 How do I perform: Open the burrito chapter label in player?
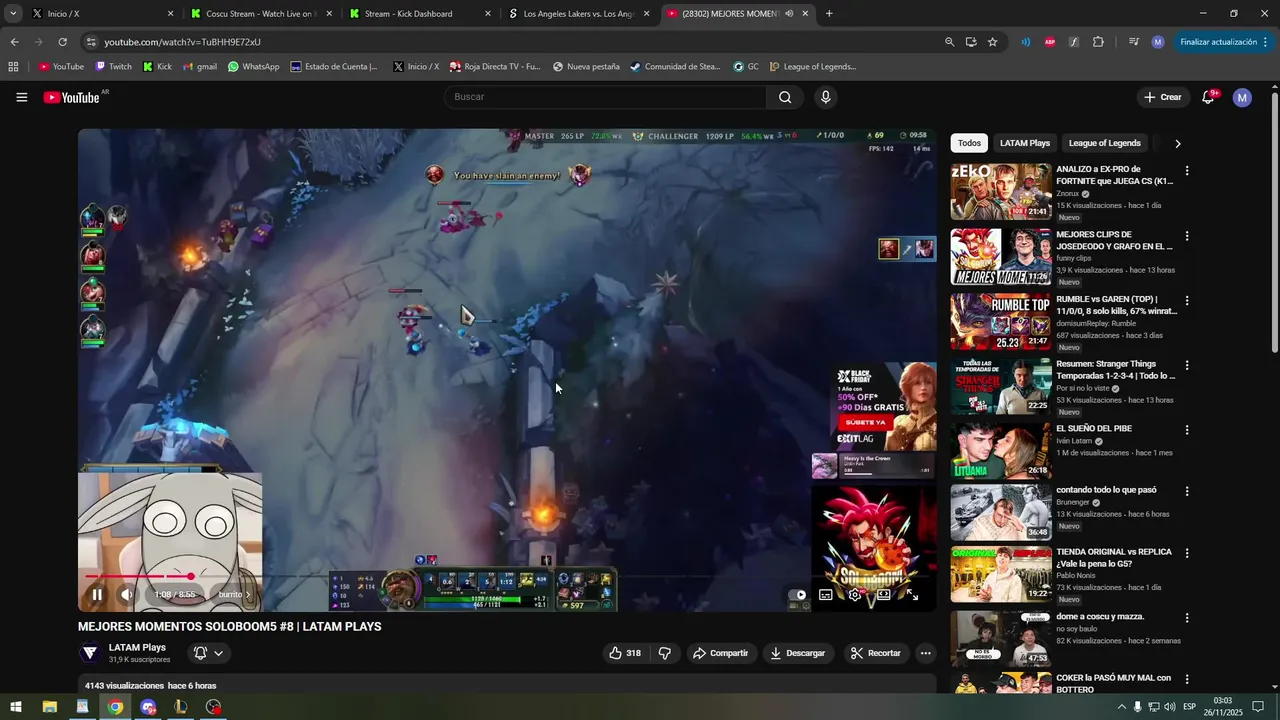[234, 594]
